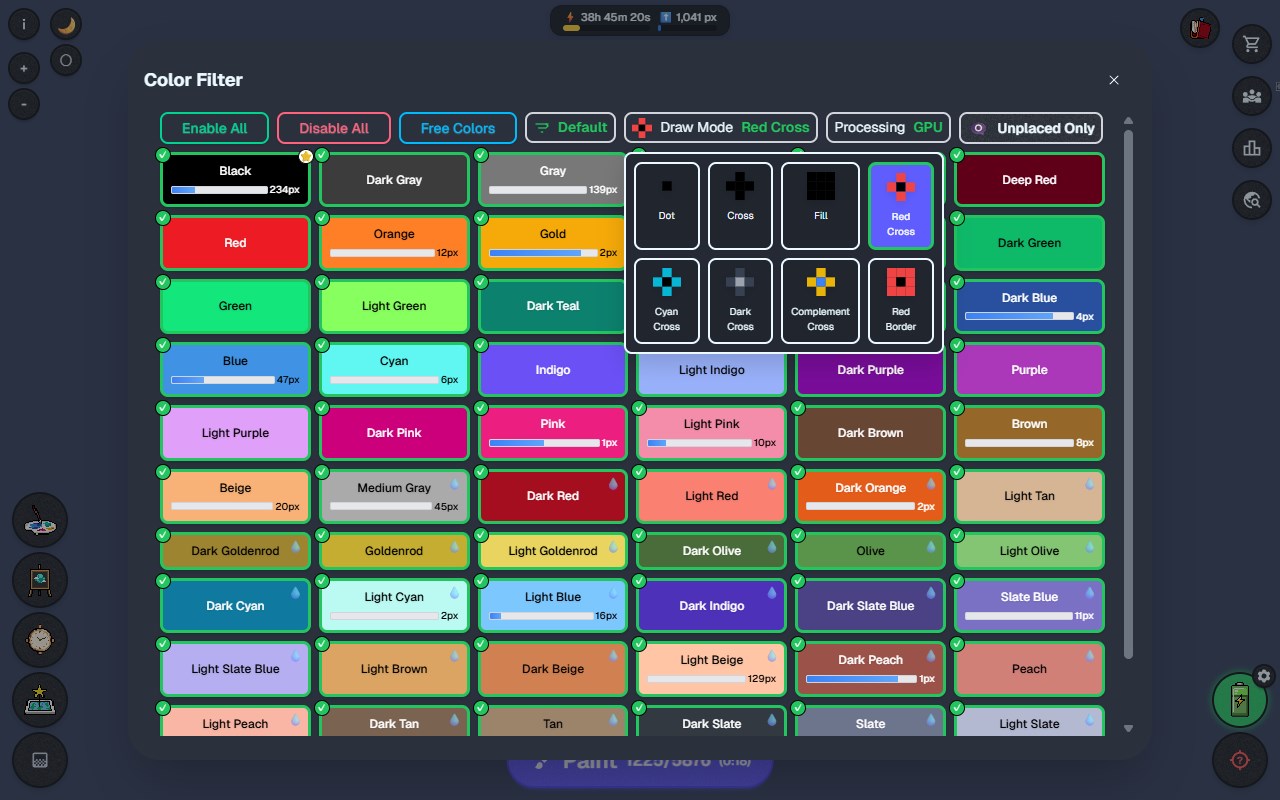This screenshot has height=800, width=1280.
Task: Click the scrollbar down arrow
Action: point(1129,729)
